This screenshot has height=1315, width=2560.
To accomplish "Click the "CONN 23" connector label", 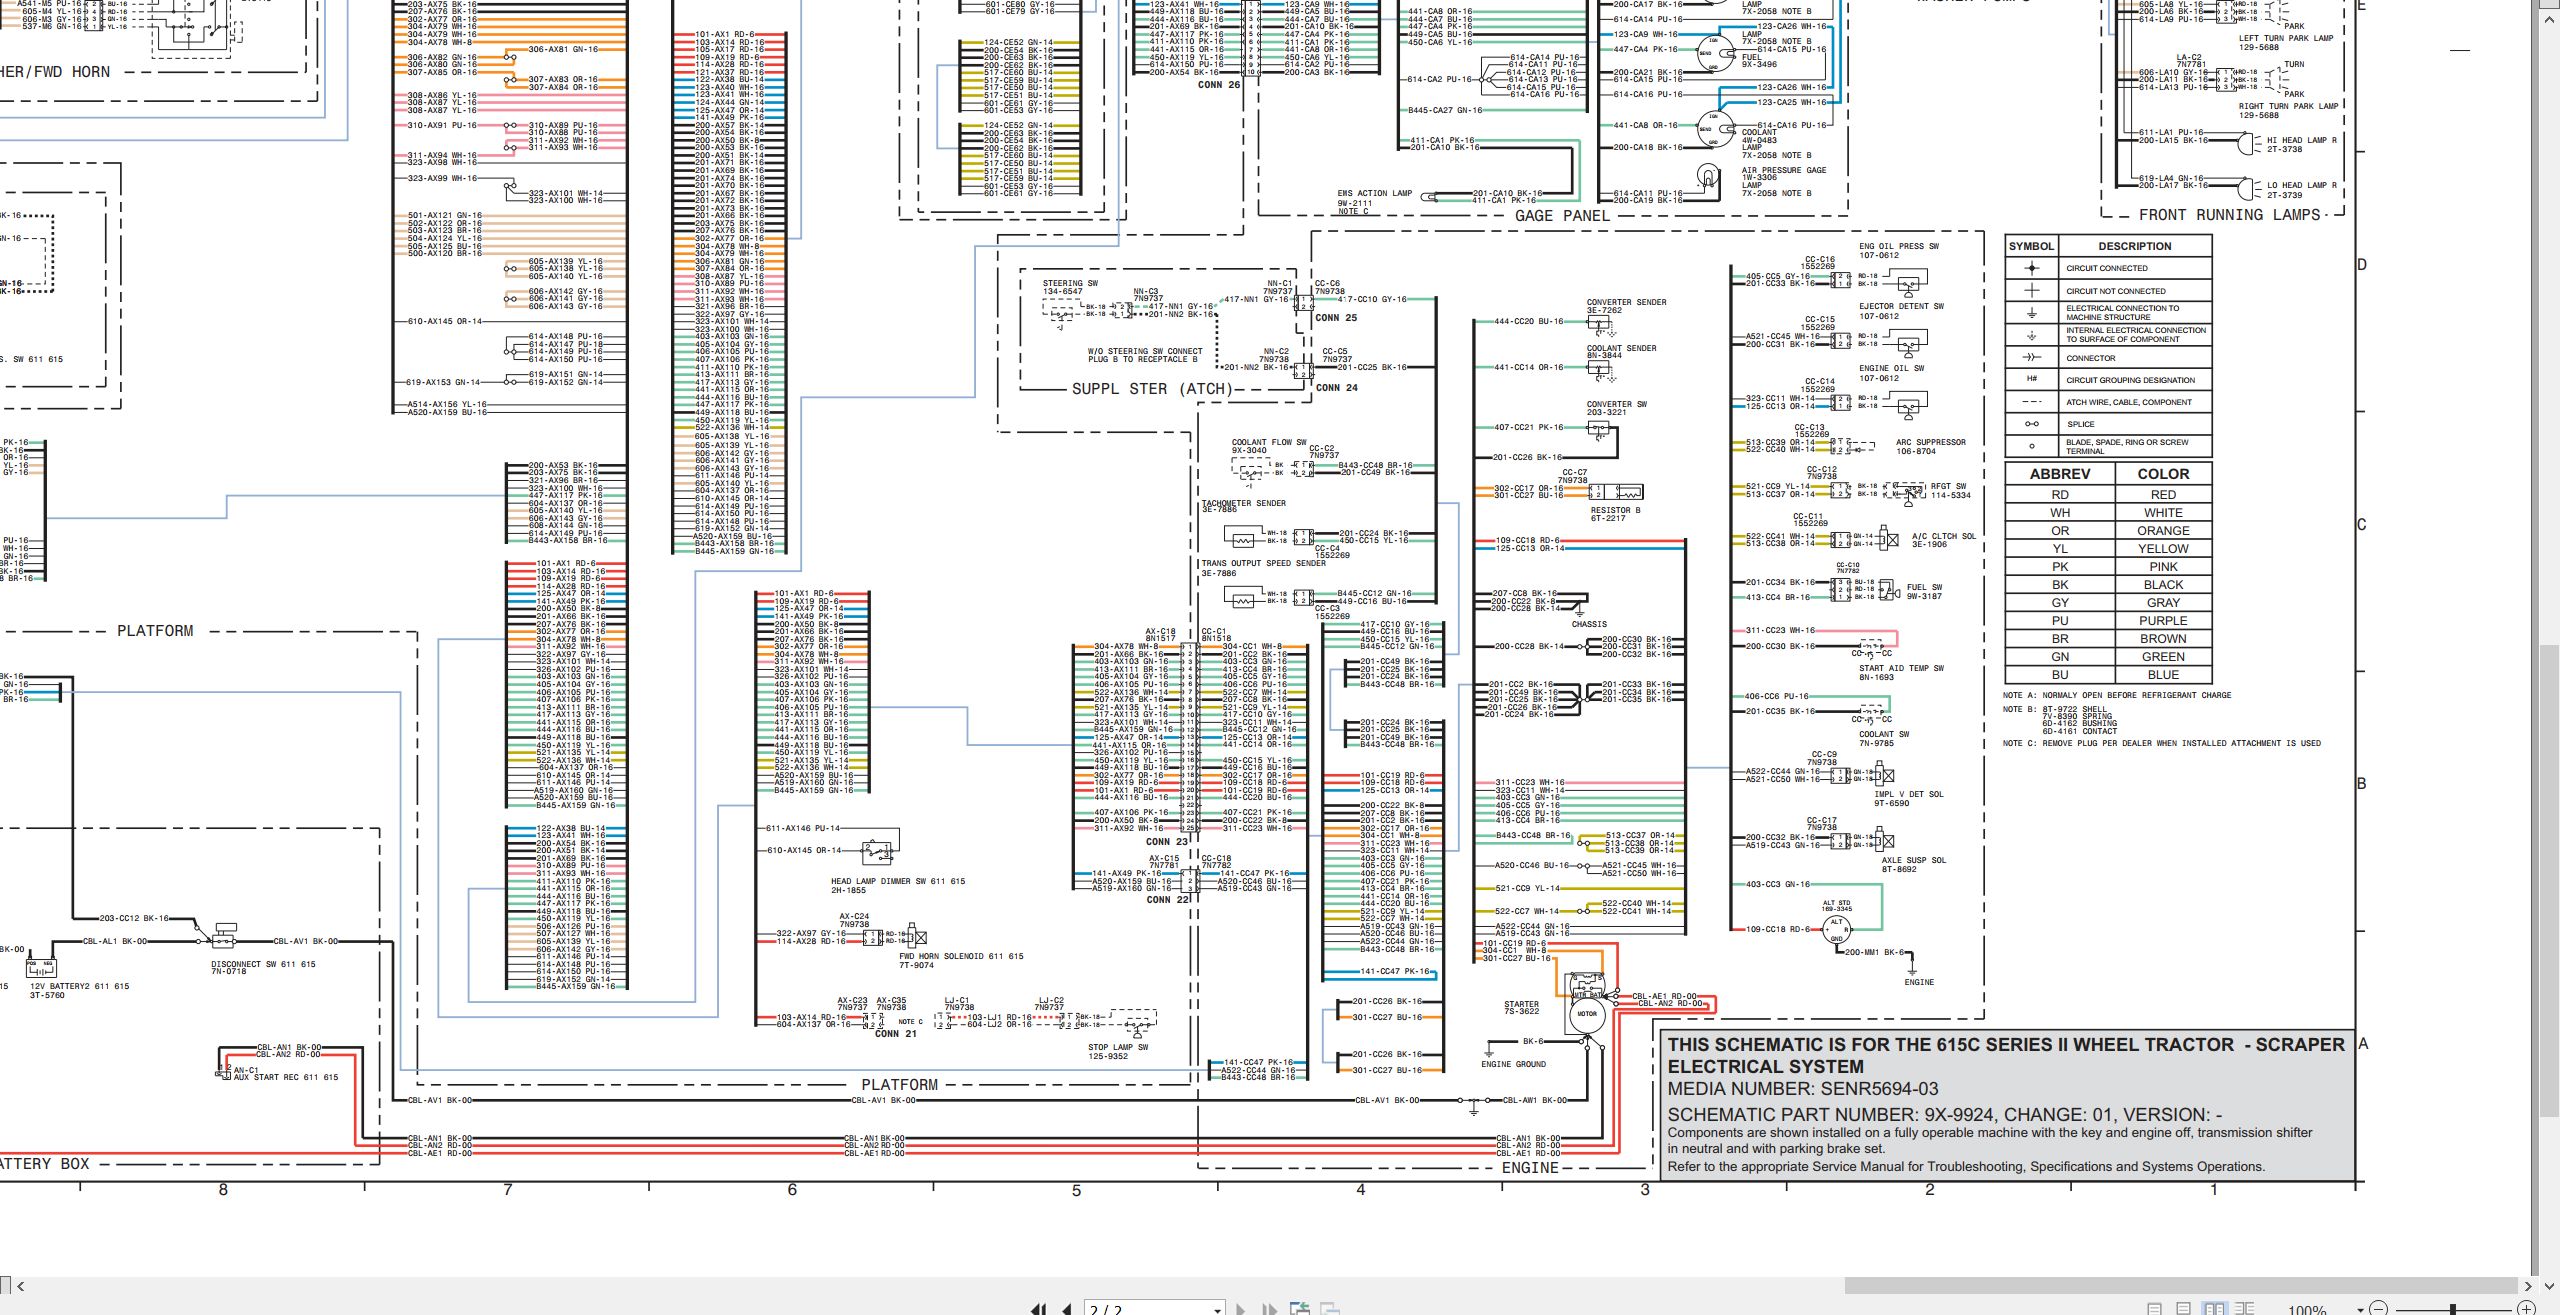I will (1167, 842).
